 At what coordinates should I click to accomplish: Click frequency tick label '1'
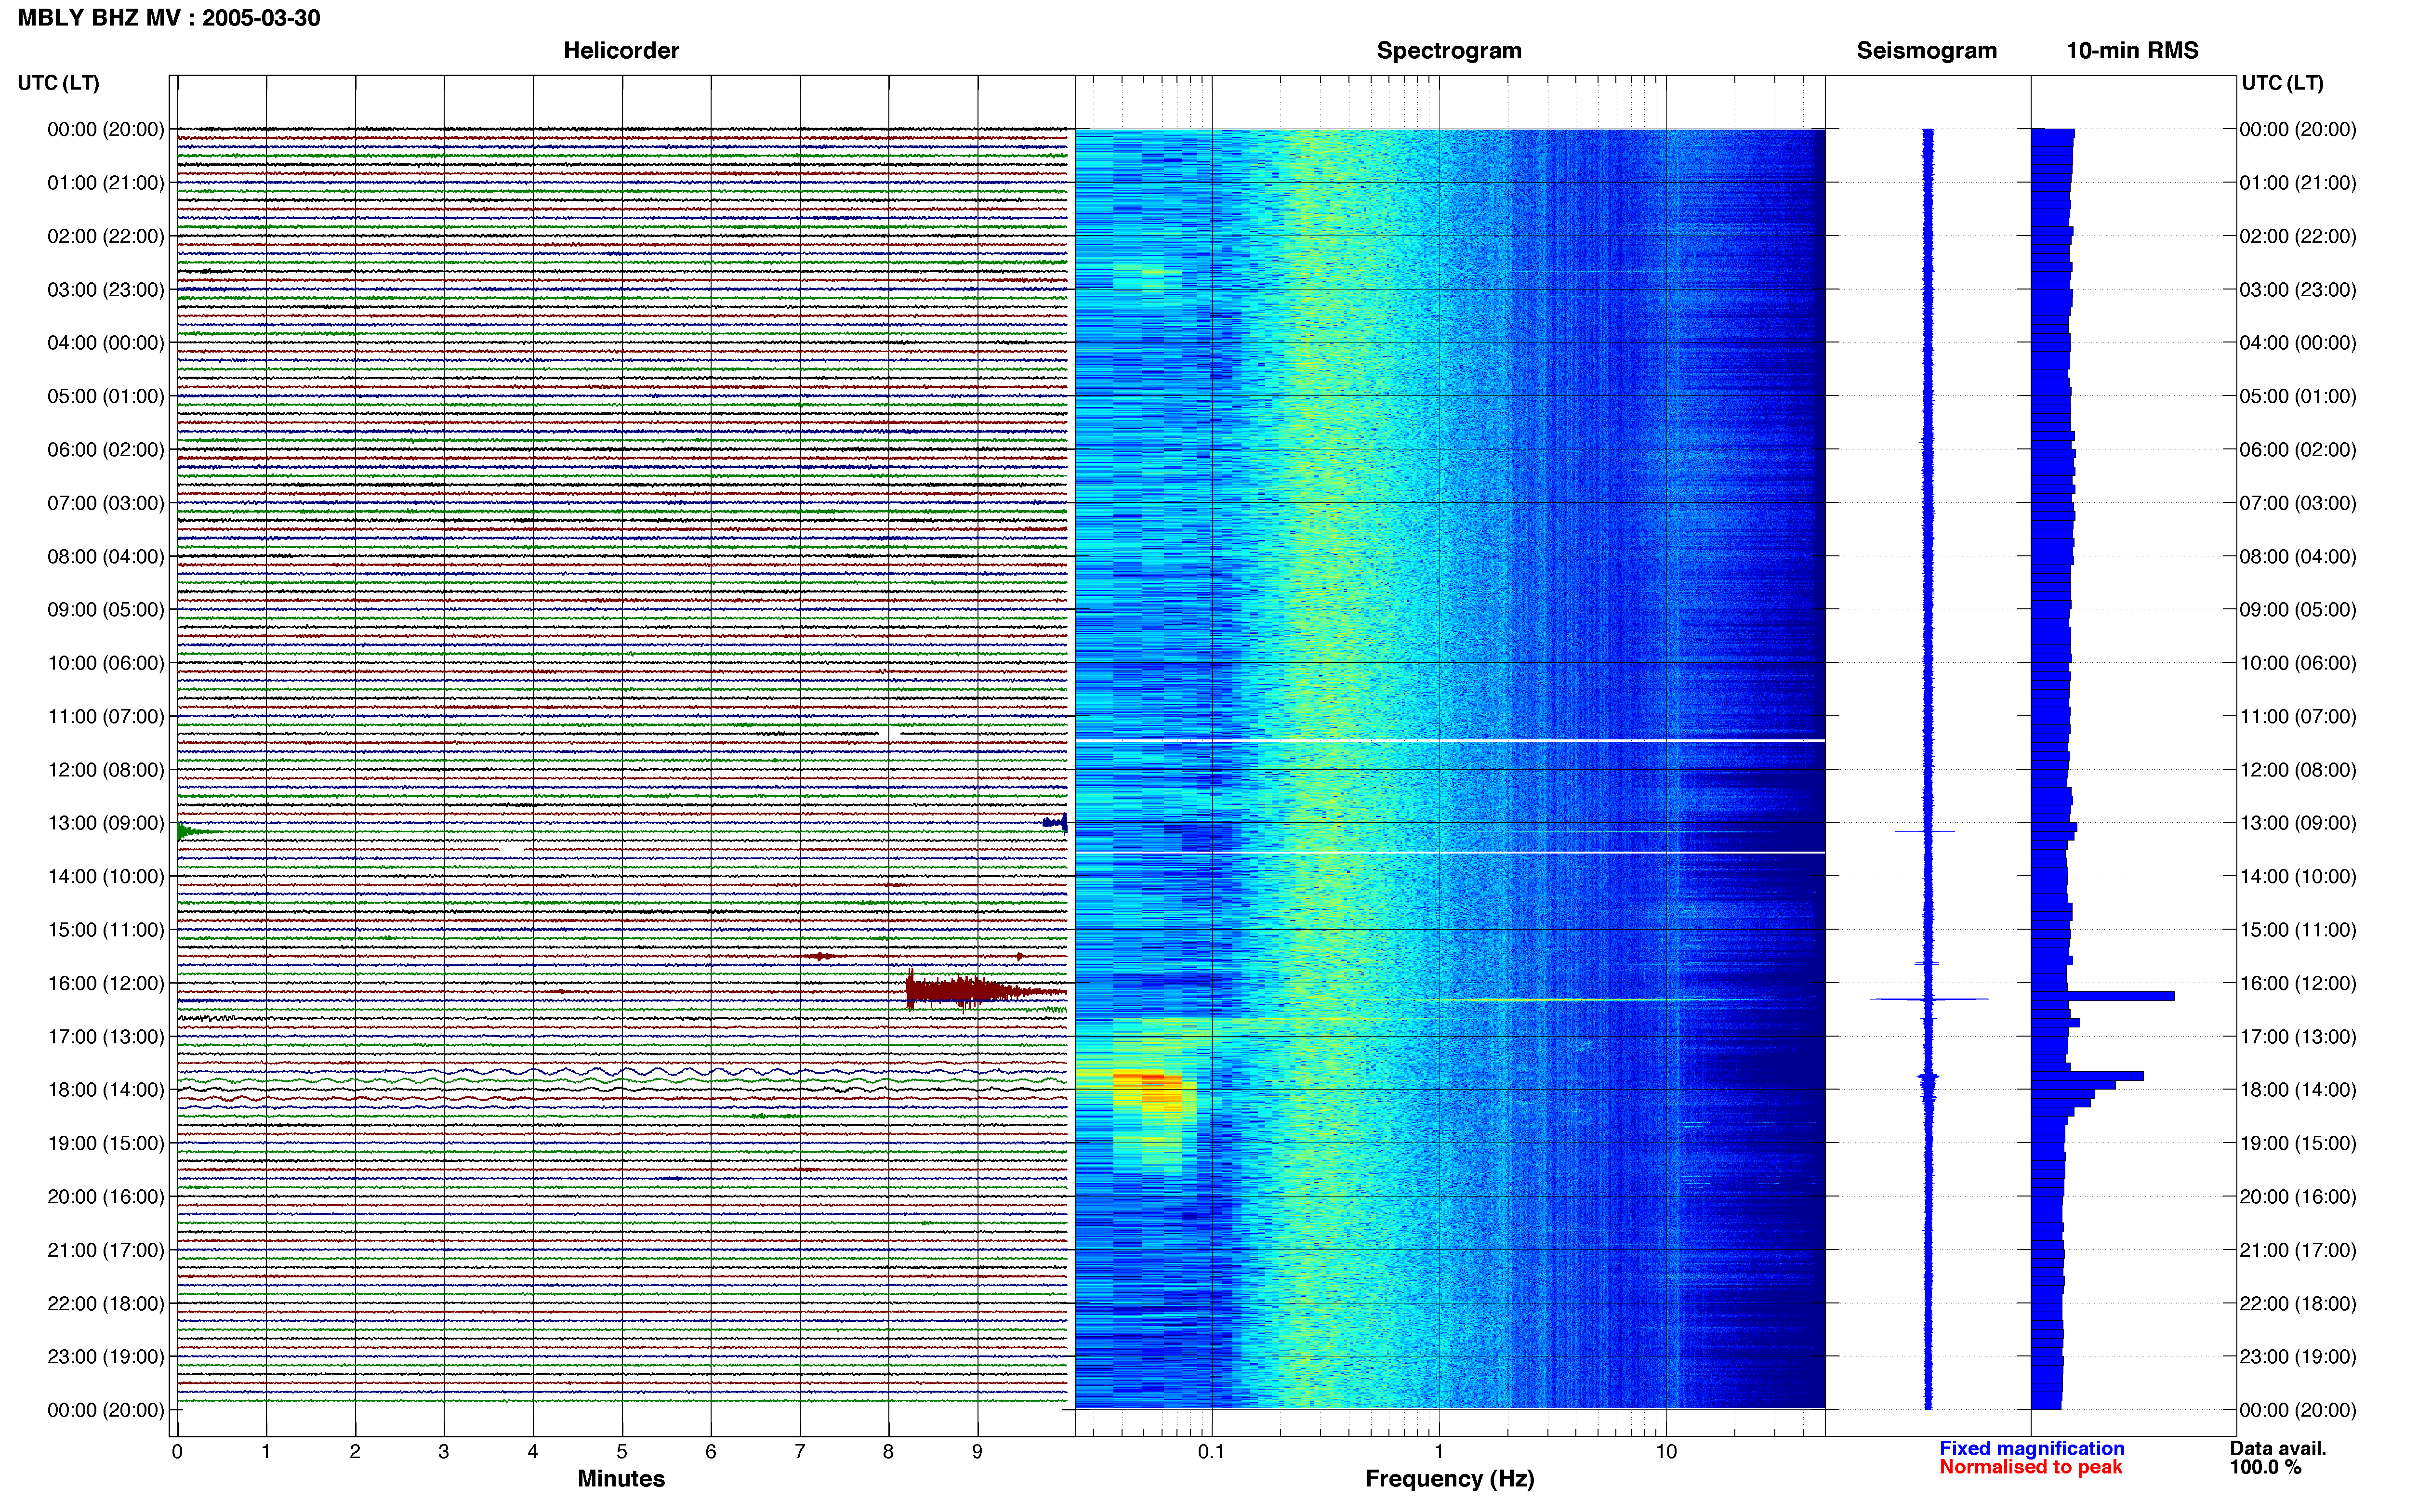[1439, 1452]
